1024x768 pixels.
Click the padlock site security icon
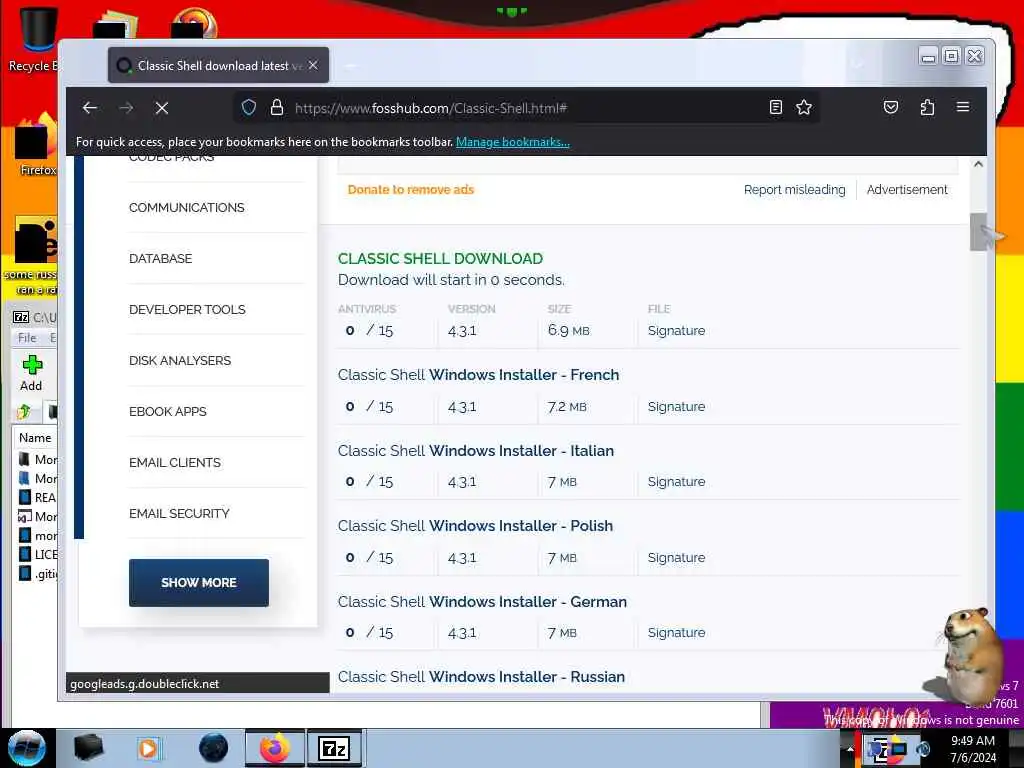[277, 107]
